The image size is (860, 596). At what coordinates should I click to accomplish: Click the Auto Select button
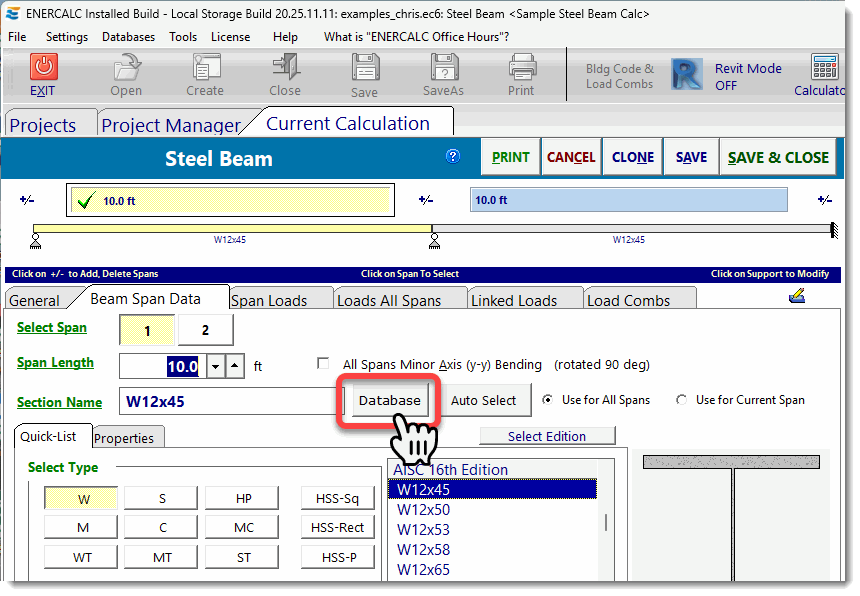[485, 399]
